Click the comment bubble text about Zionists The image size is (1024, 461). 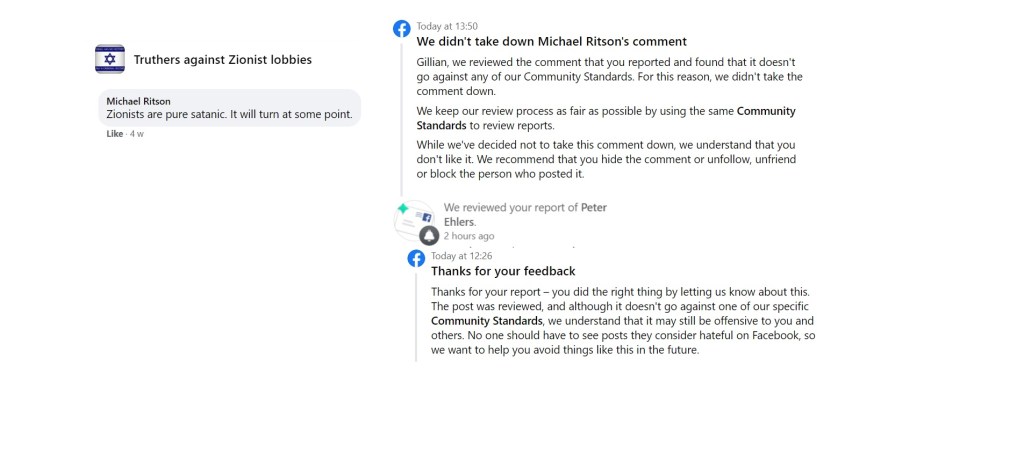[x=229, y=114]
